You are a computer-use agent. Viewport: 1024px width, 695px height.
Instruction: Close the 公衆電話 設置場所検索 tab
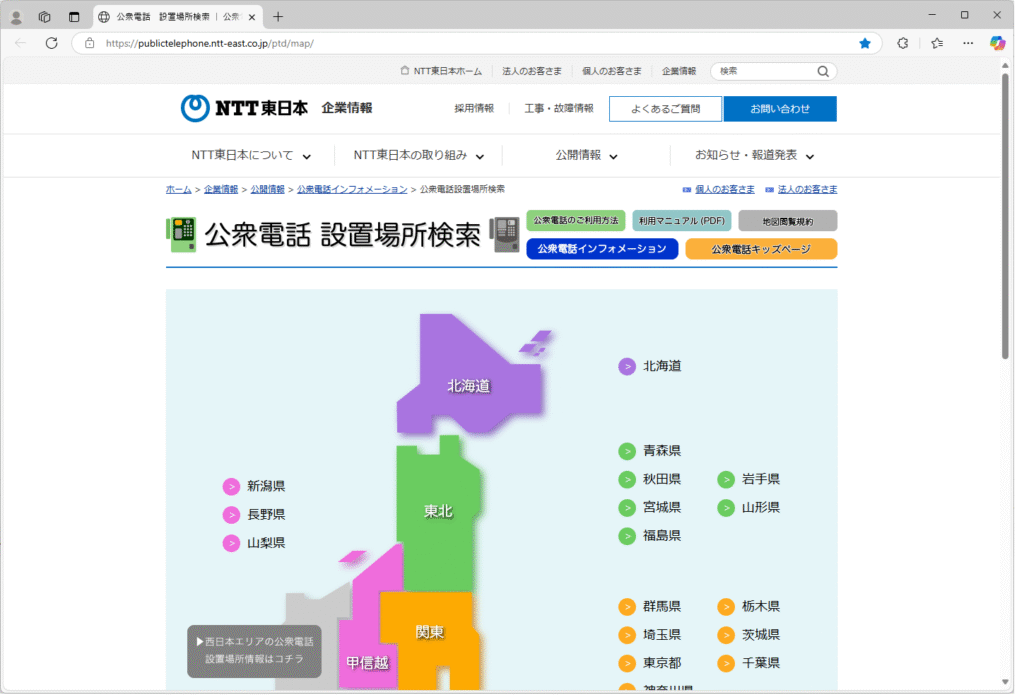click(x=252, y=17)
